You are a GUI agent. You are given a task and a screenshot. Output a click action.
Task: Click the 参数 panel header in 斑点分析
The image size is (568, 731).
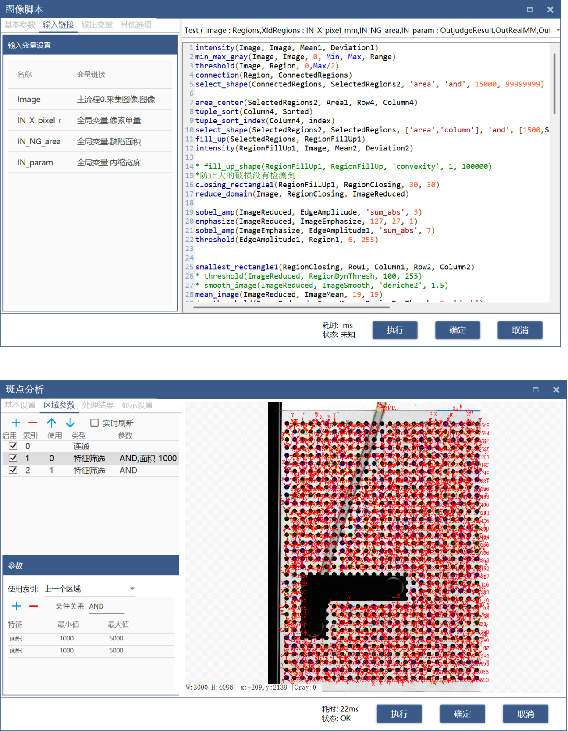(x=90, y=565)
